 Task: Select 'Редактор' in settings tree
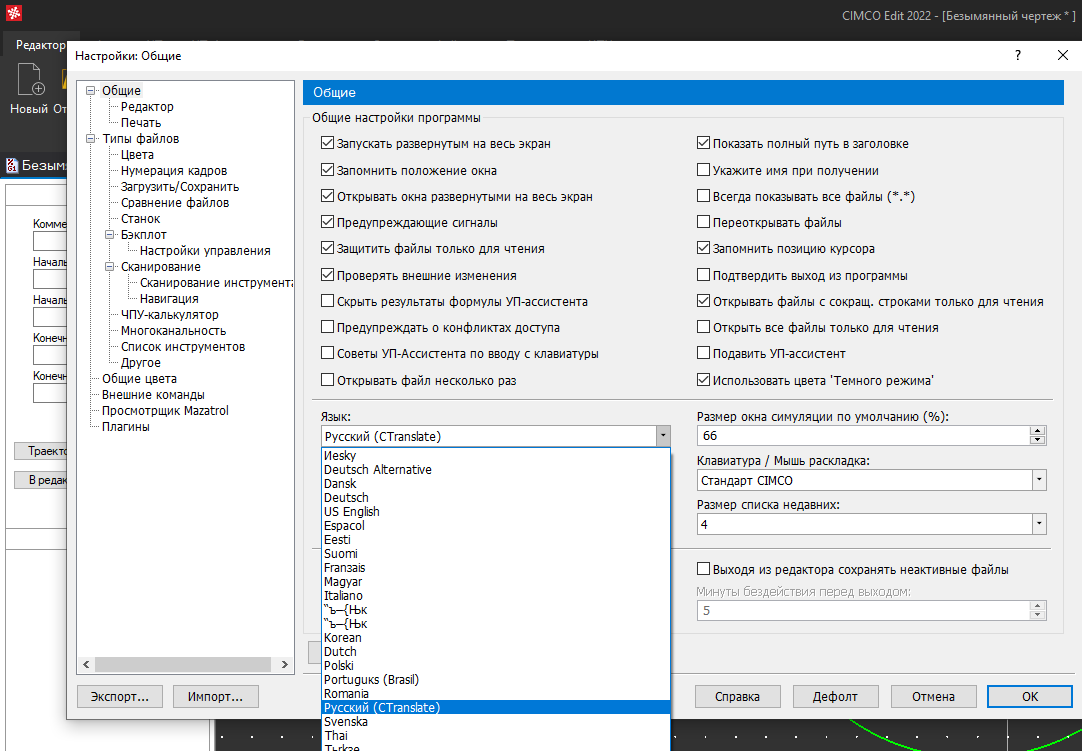147,106
